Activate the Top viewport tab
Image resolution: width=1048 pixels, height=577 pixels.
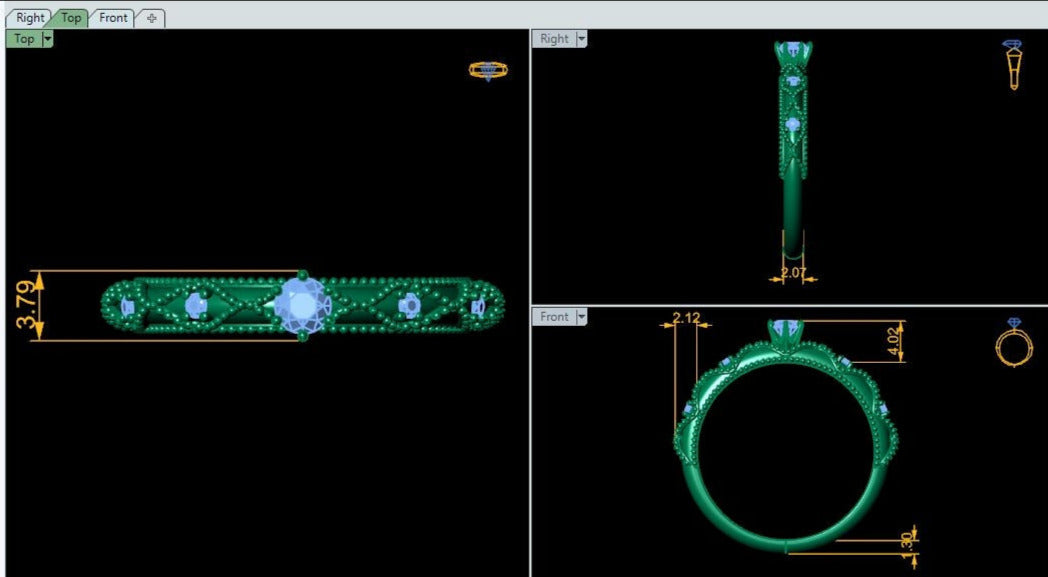click(70, 18)
